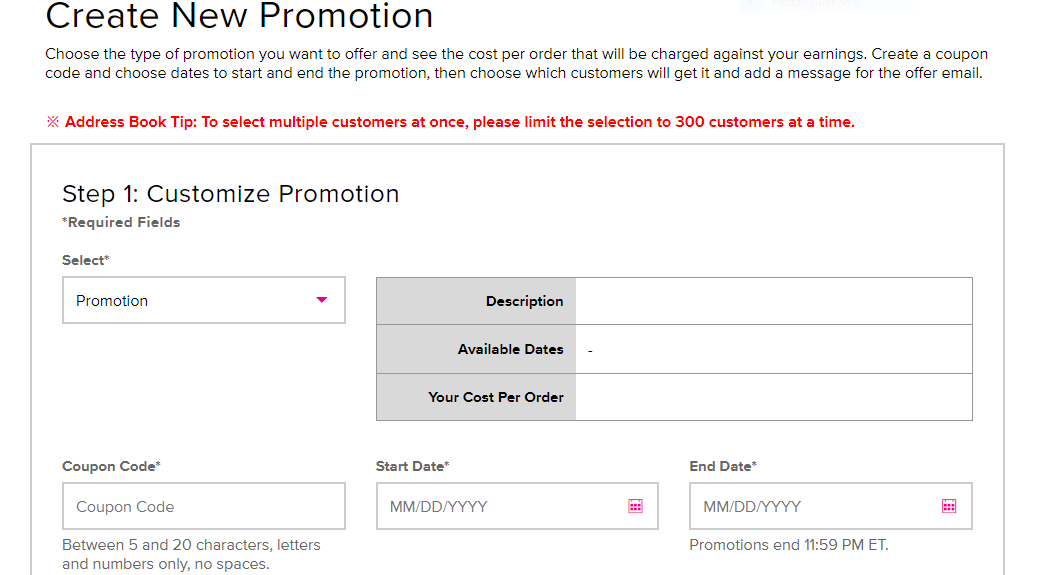Open the End Date calendar picker icon
Viewport: 1040px width, 575px height.
(949, 506)
